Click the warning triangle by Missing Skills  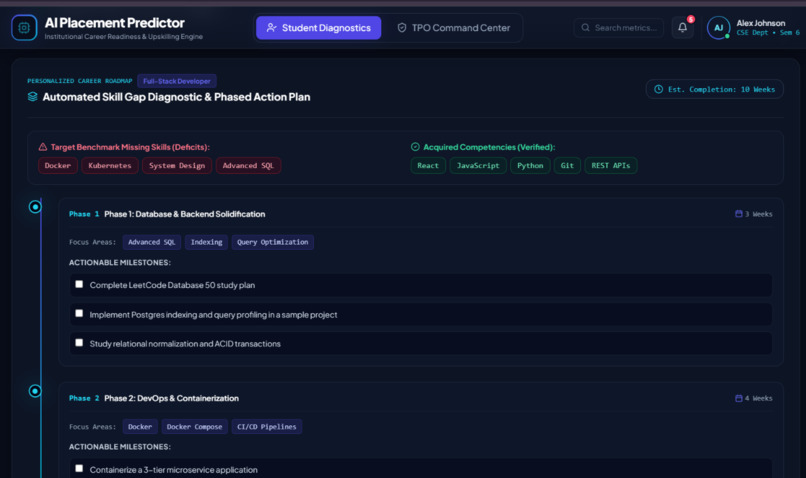43,147
